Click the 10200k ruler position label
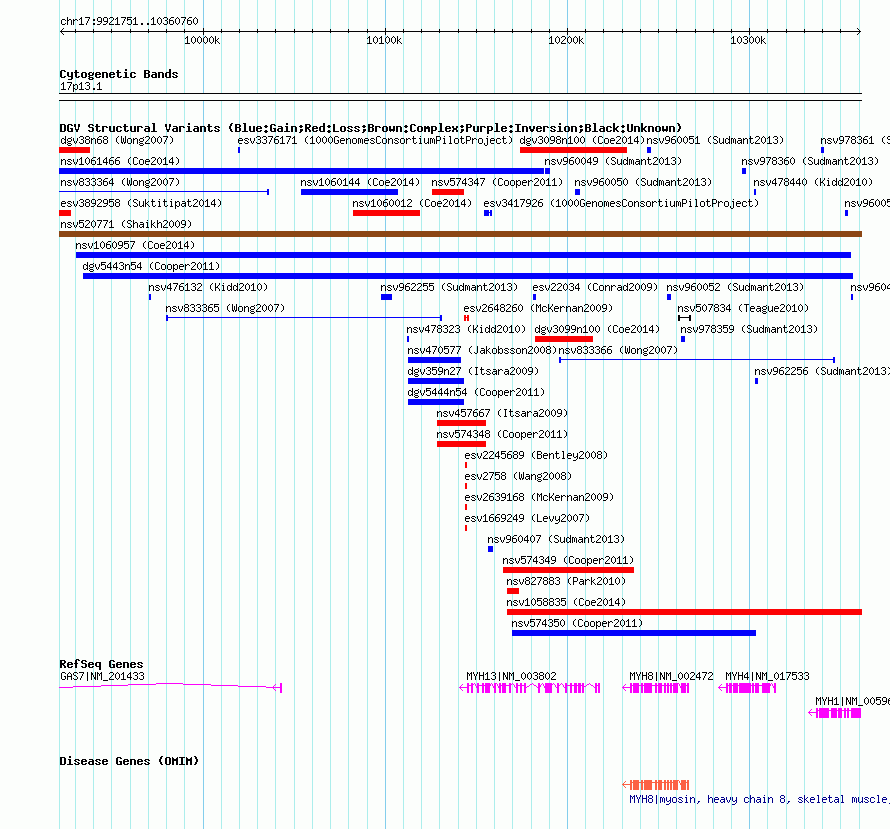Image resolution: width=890 pixels, height=829 pixels. point(566,40)
